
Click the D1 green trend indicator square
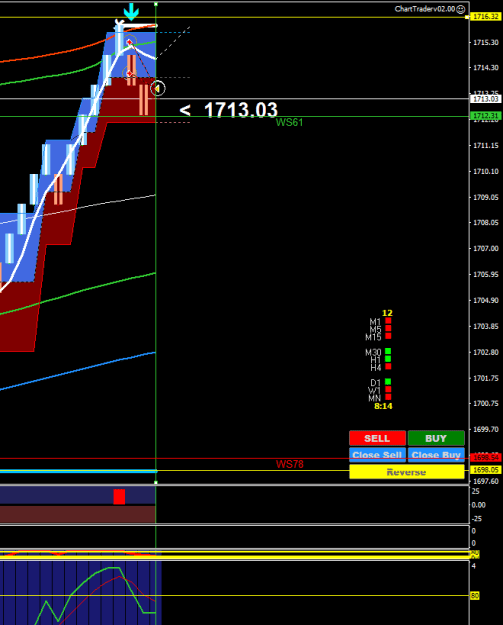[x=388, y=382]
